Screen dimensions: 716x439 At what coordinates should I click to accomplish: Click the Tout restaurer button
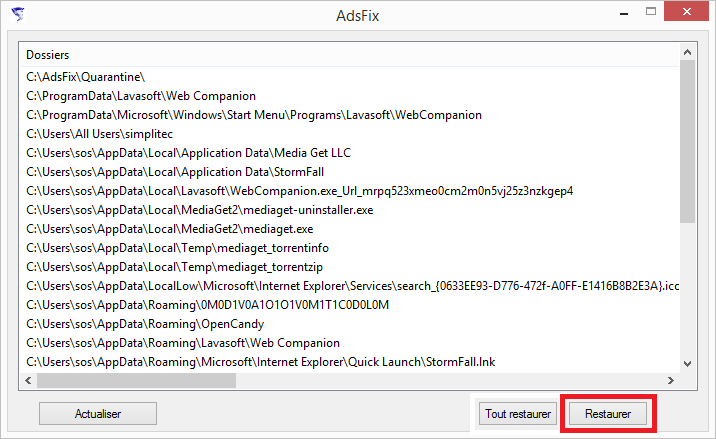coord(517,413)
